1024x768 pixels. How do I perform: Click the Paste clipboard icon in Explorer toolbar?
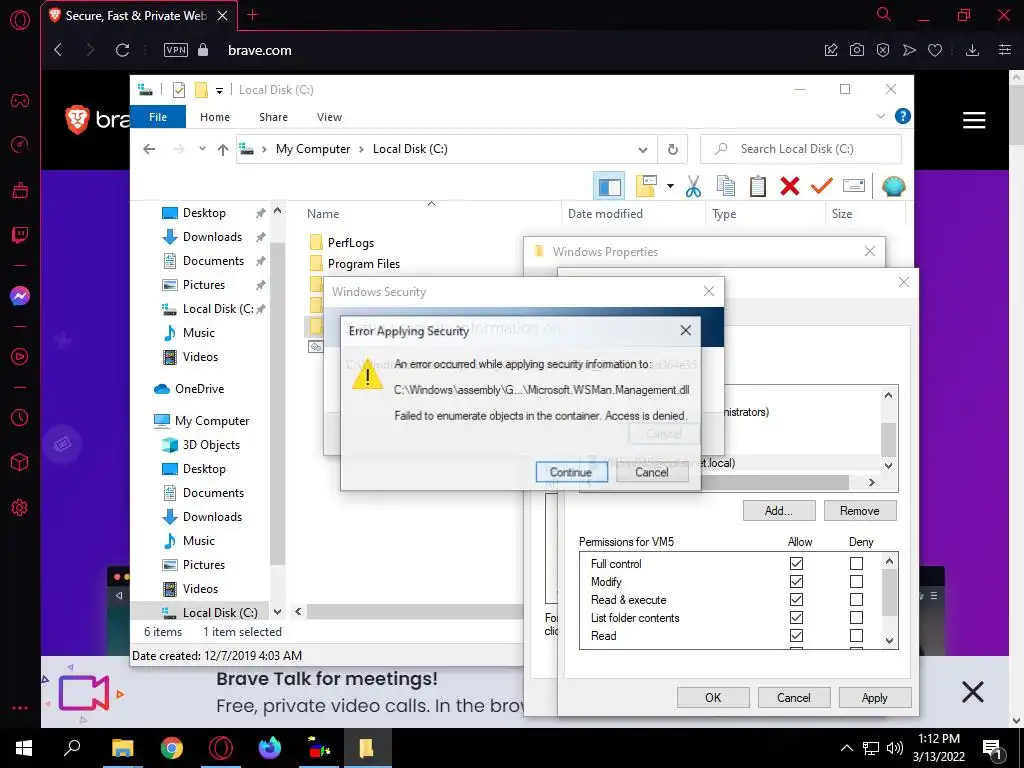coord(758,187)
